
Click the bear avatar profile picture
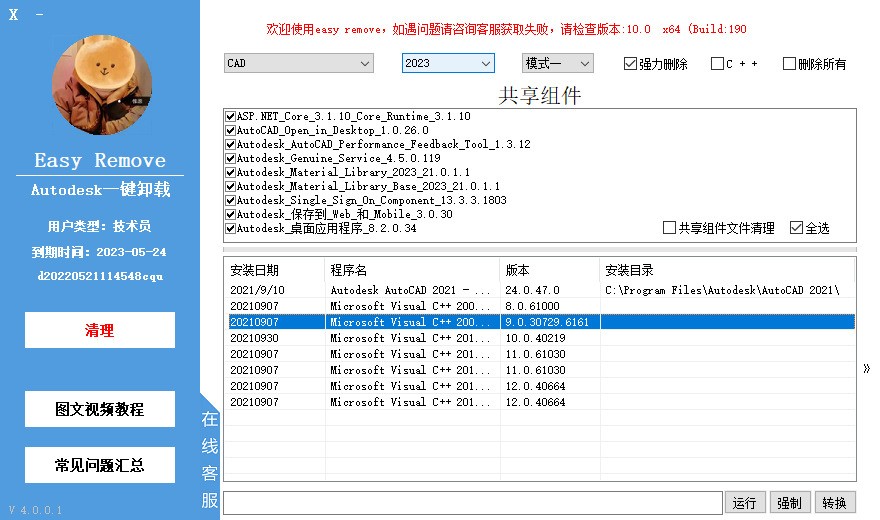coord(102,85)
